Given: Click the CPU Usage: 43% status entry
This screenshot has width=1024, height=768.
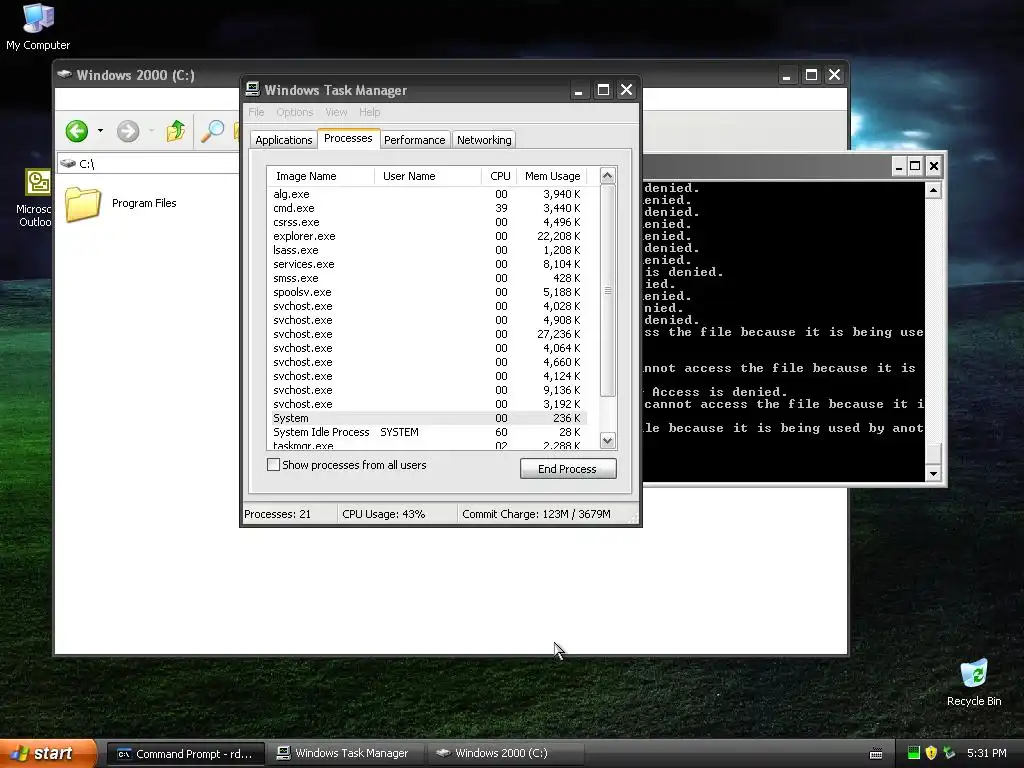Looking at the screenshot, I should (x=397, y=514).
